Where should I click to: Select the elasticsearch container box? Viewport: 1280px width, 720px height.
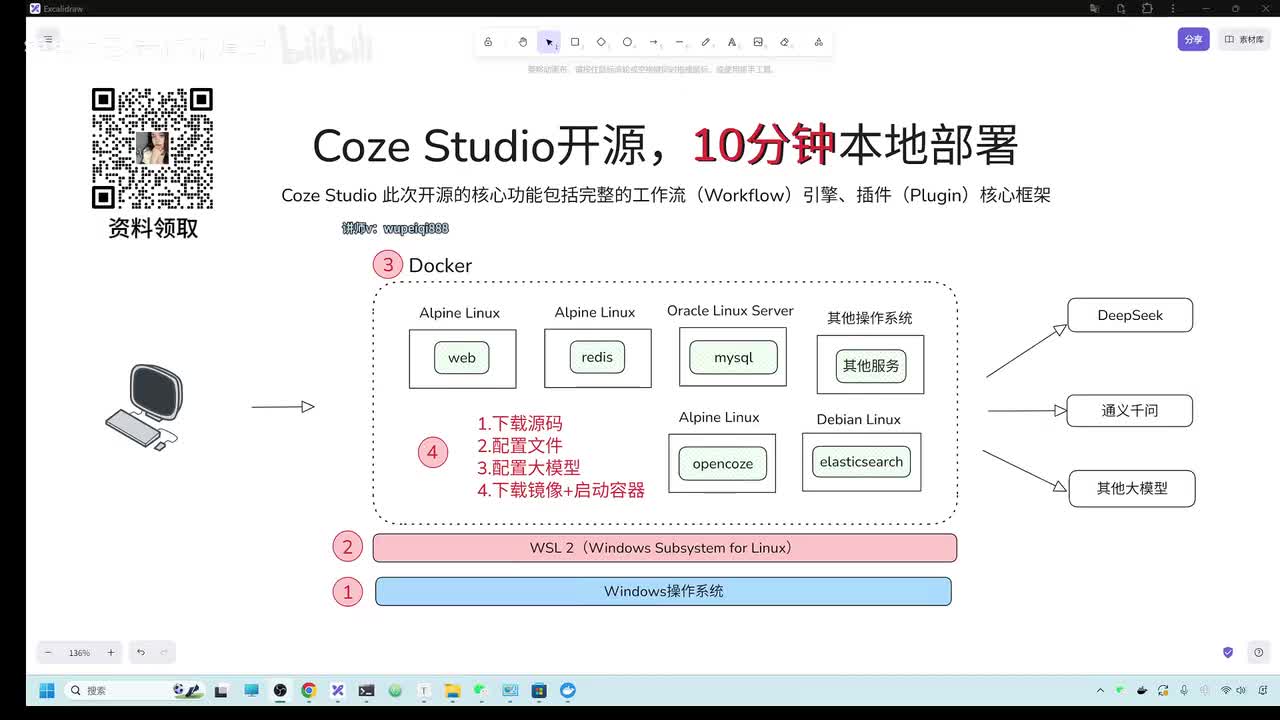(x=861, y=462)
